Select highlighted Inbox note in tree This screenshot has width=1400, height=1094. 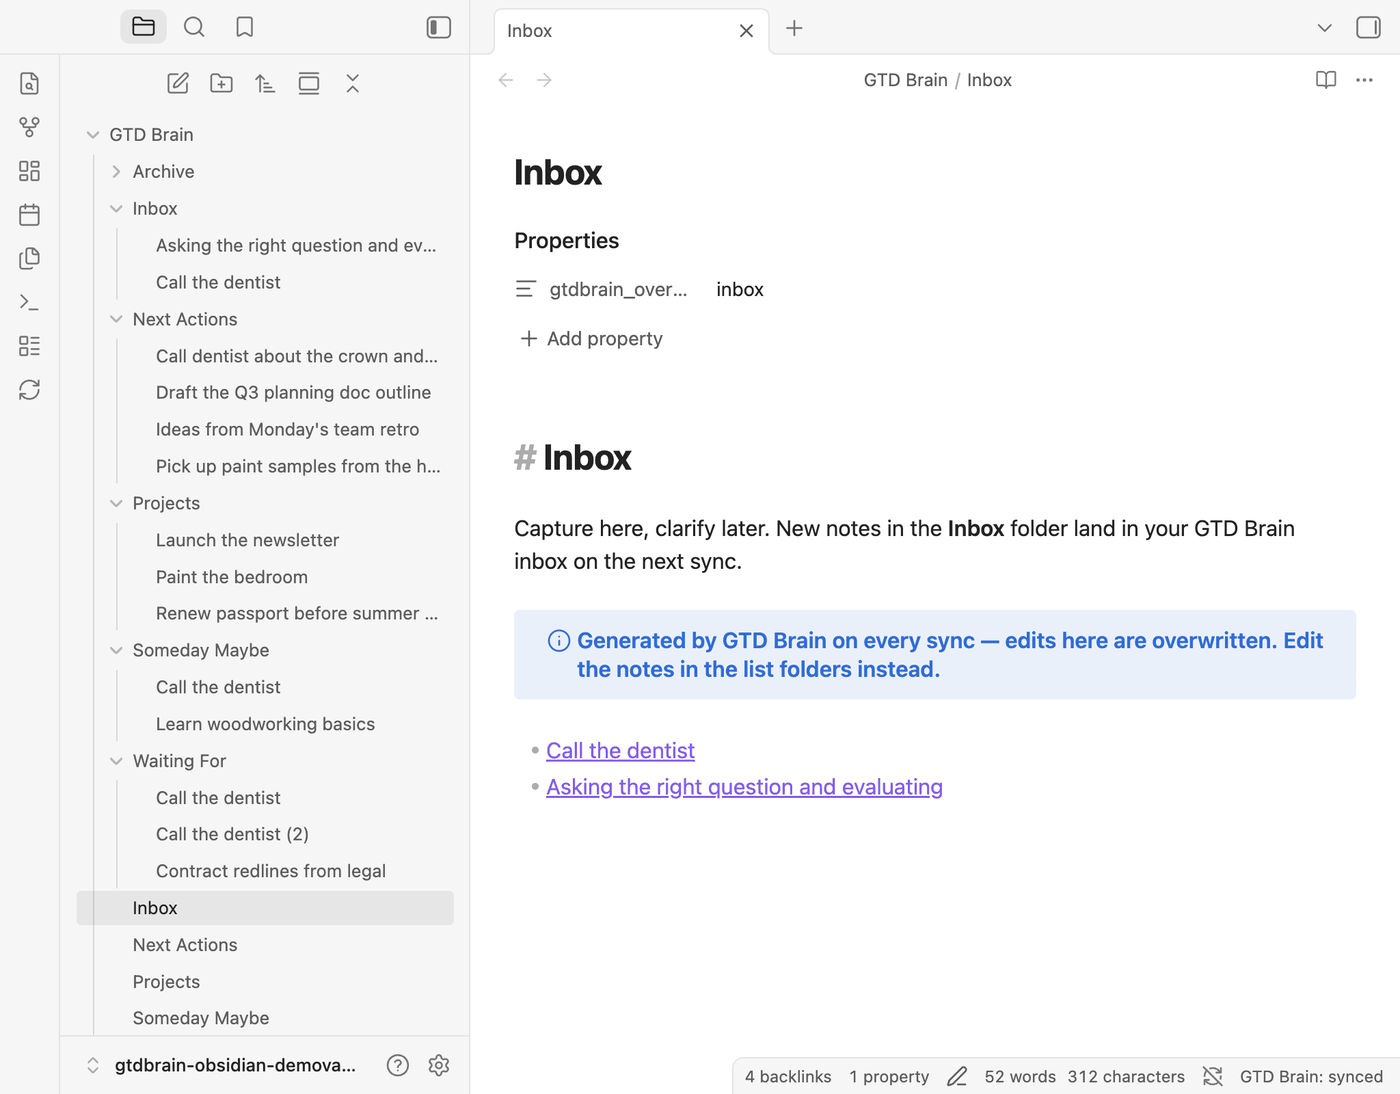[265, 908]
